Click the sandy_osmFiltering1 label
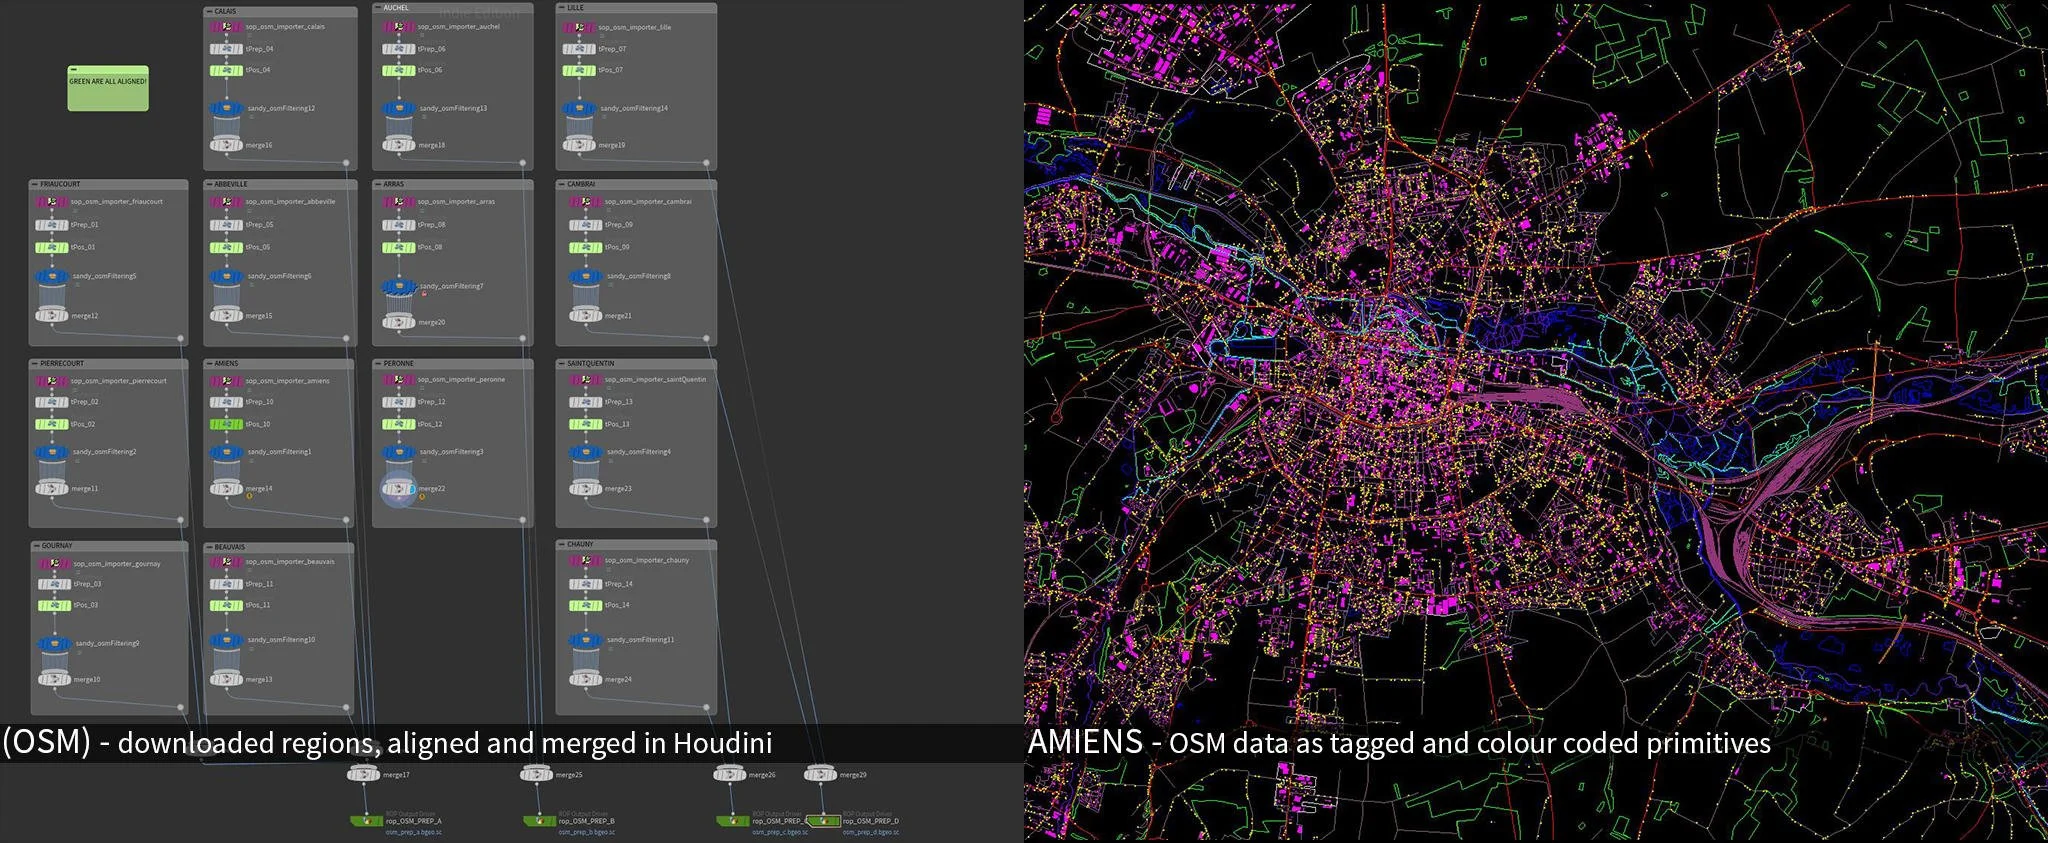2048x843 pixels. click(x=279, y=452)
